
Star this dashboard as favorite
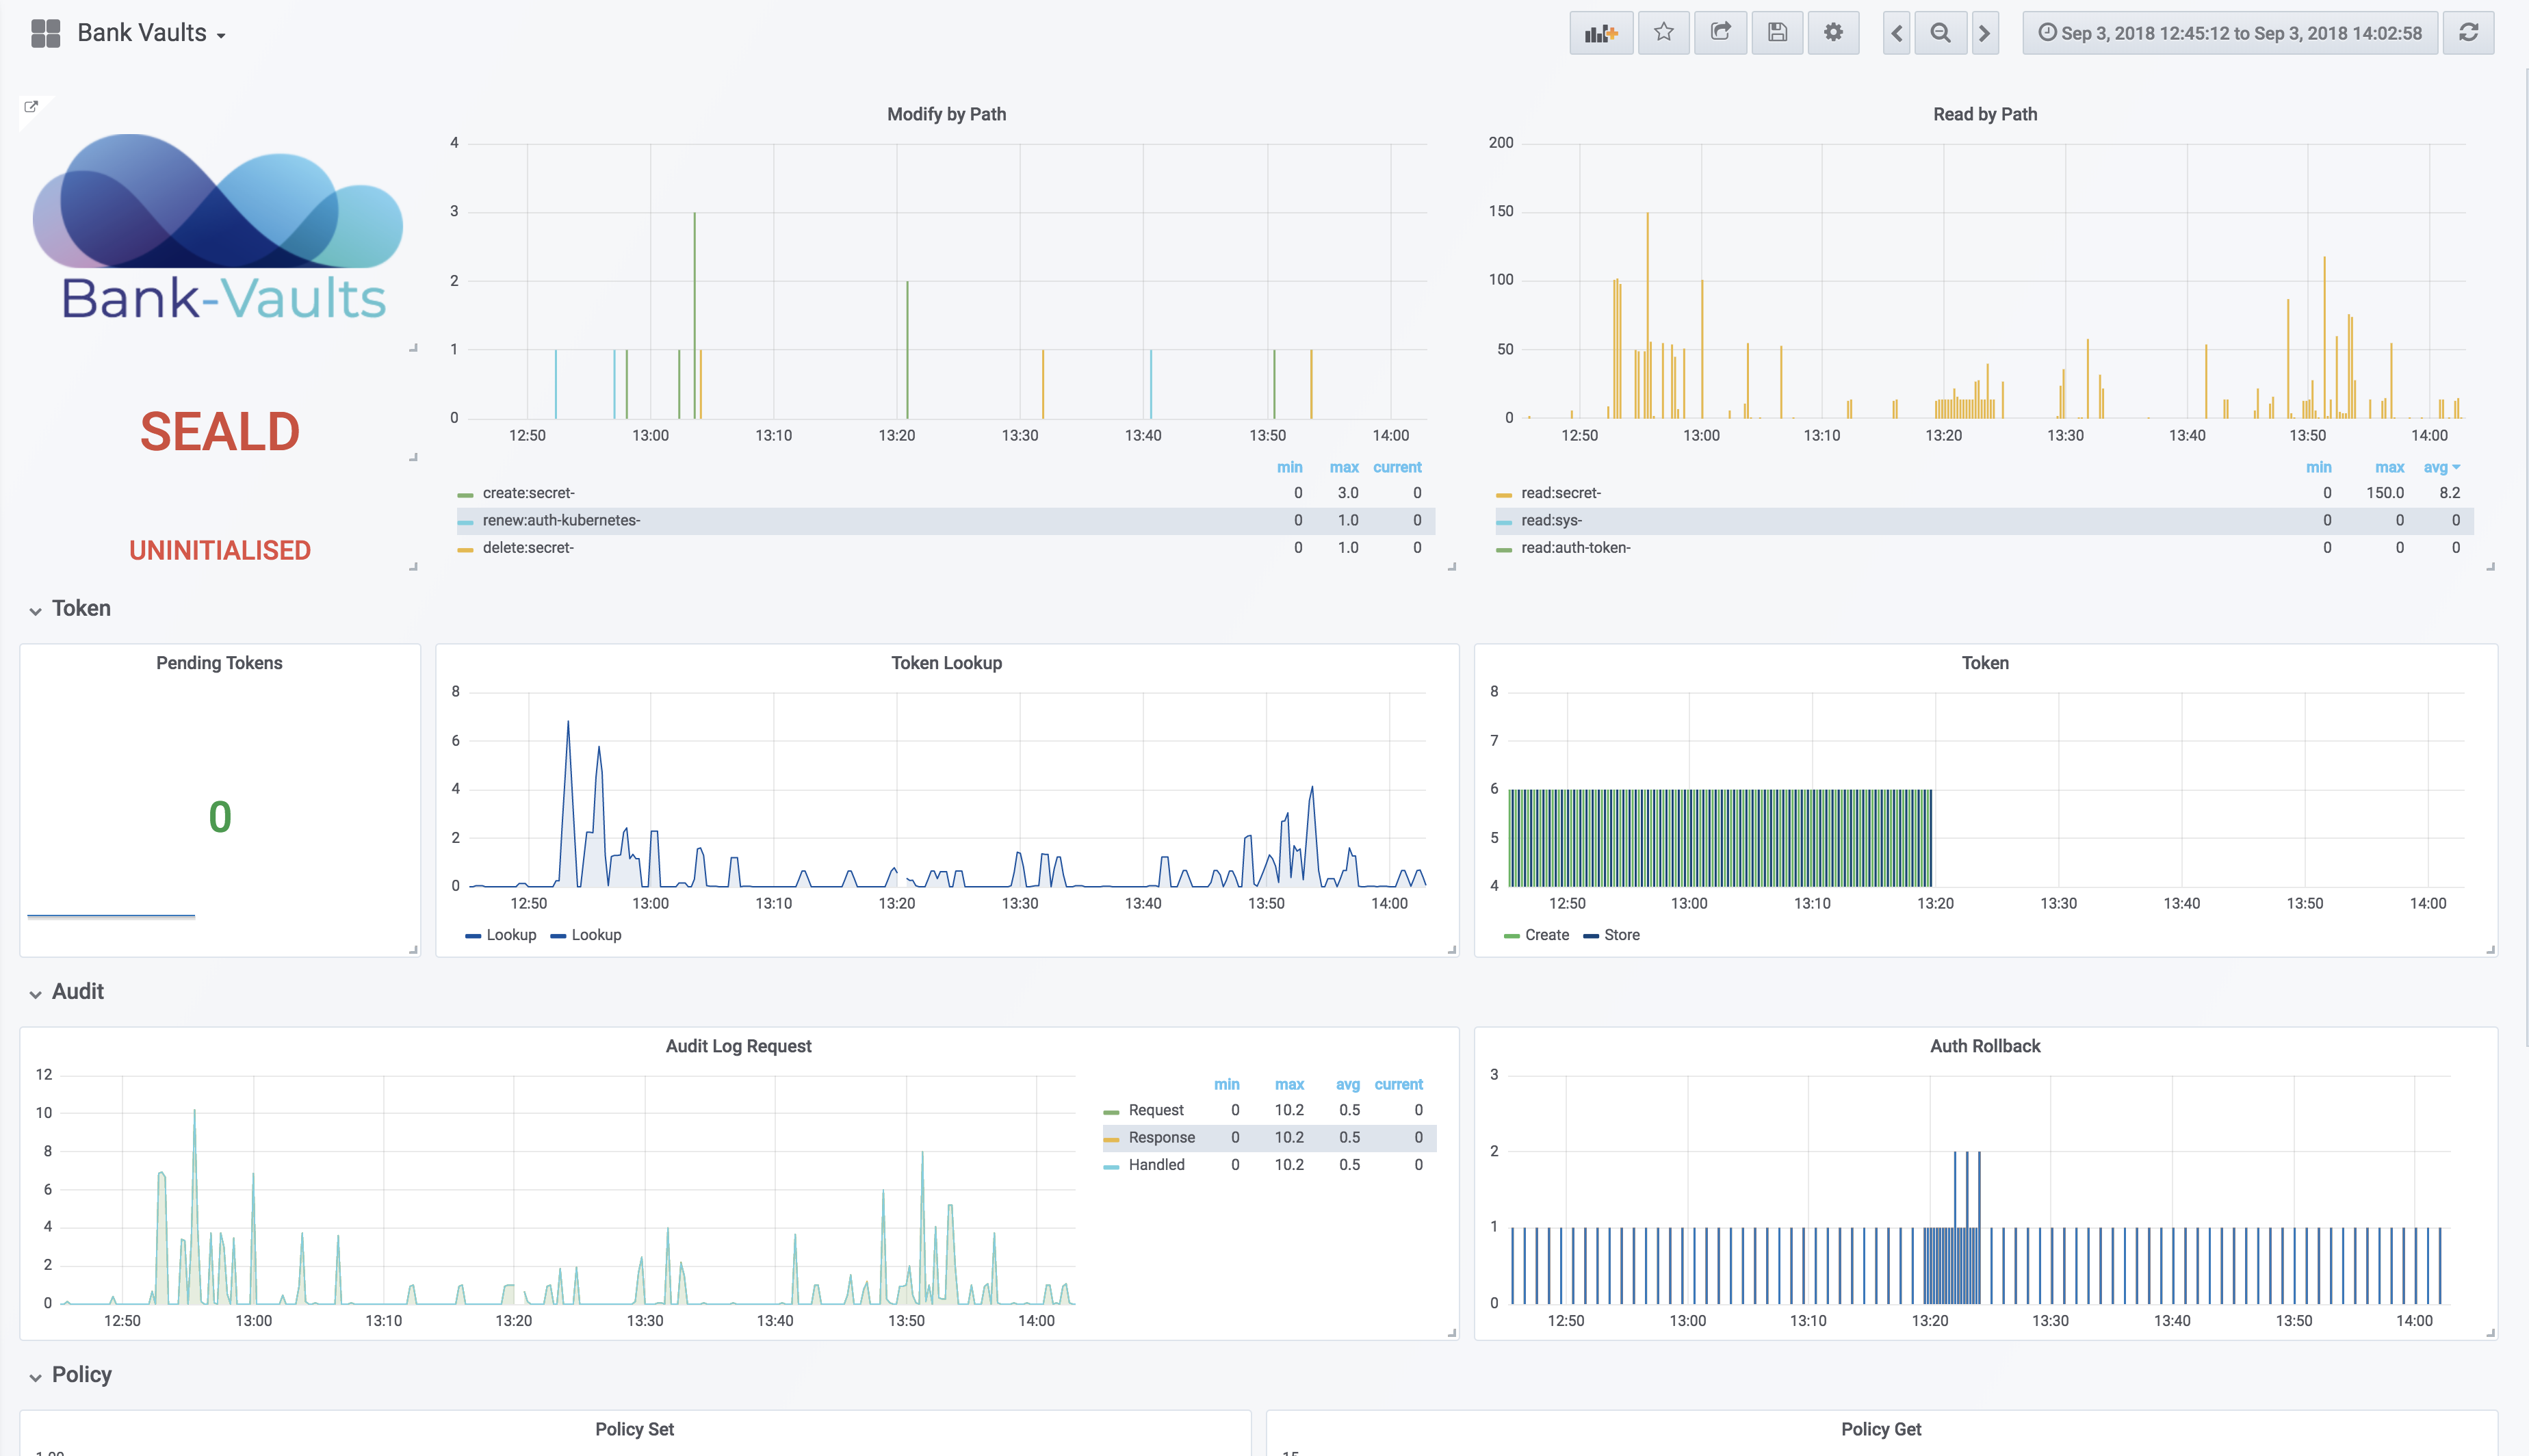(x=1663, y=33)
